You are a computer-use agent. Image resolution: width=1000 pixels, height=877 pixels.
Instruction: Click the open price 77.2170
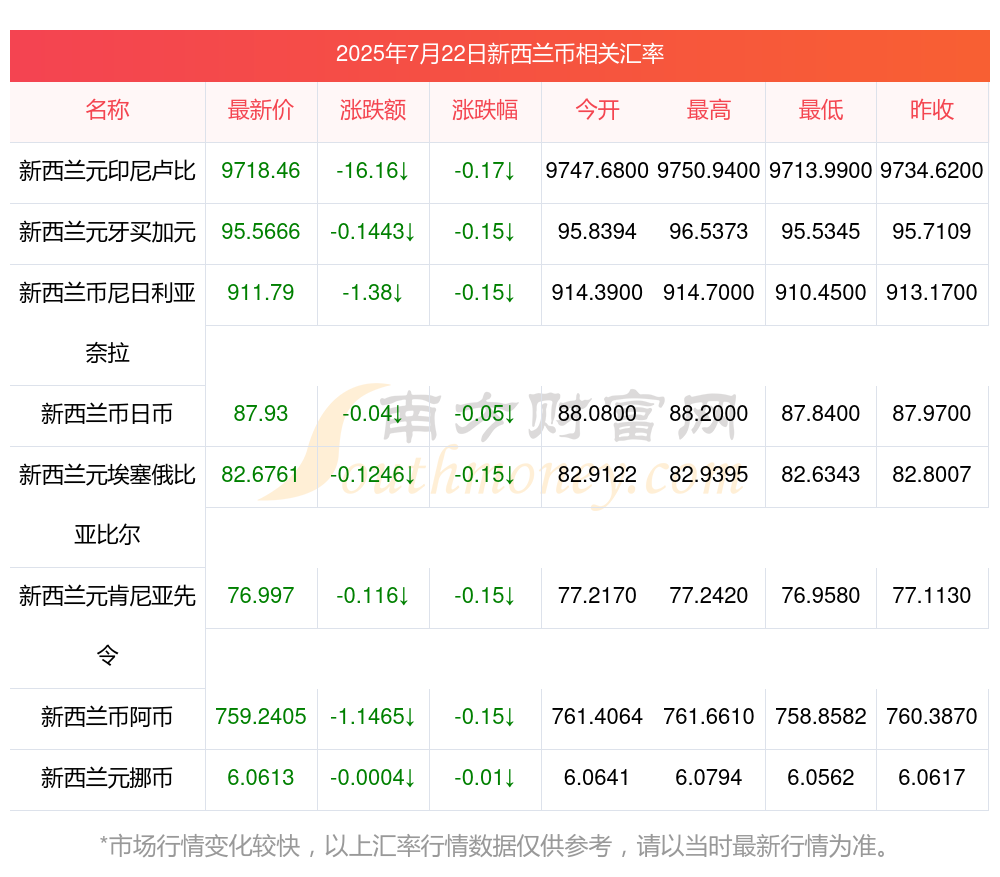coord(597,596)
